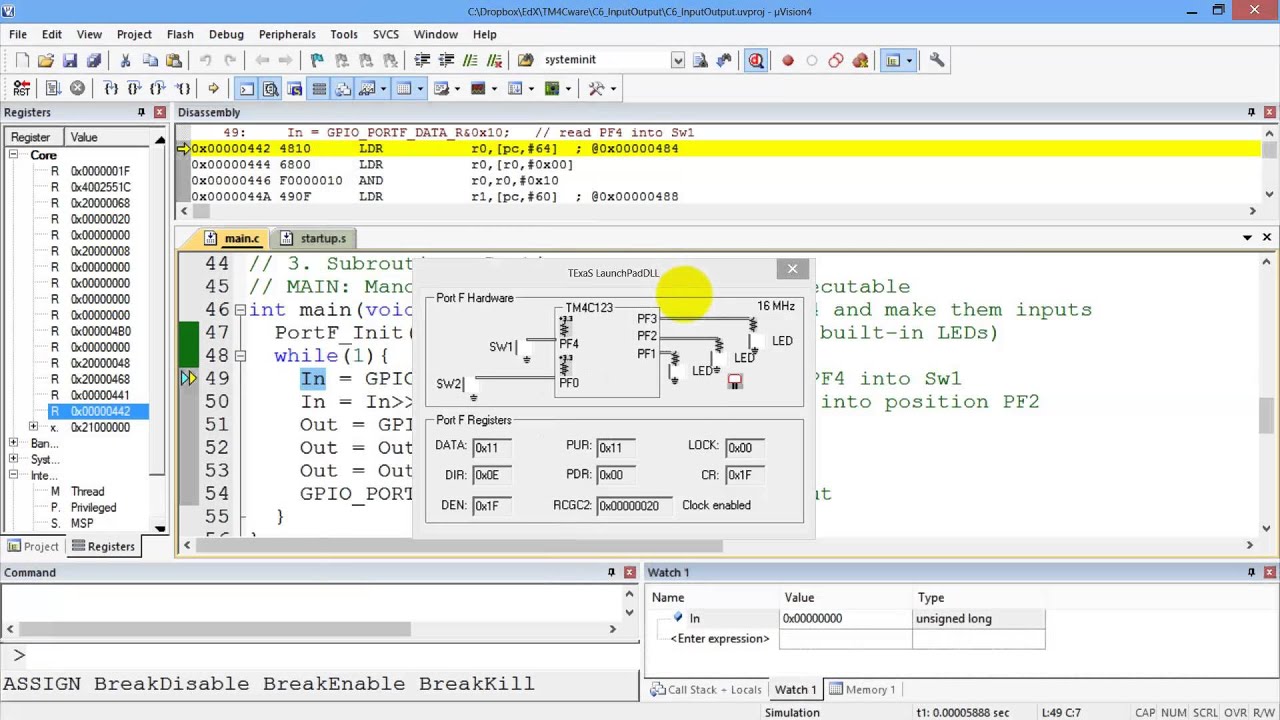This screenshot has width=1280, height=720.
Task: Close the TExaS LaunchPadDLL window
Action: (792, 269)
